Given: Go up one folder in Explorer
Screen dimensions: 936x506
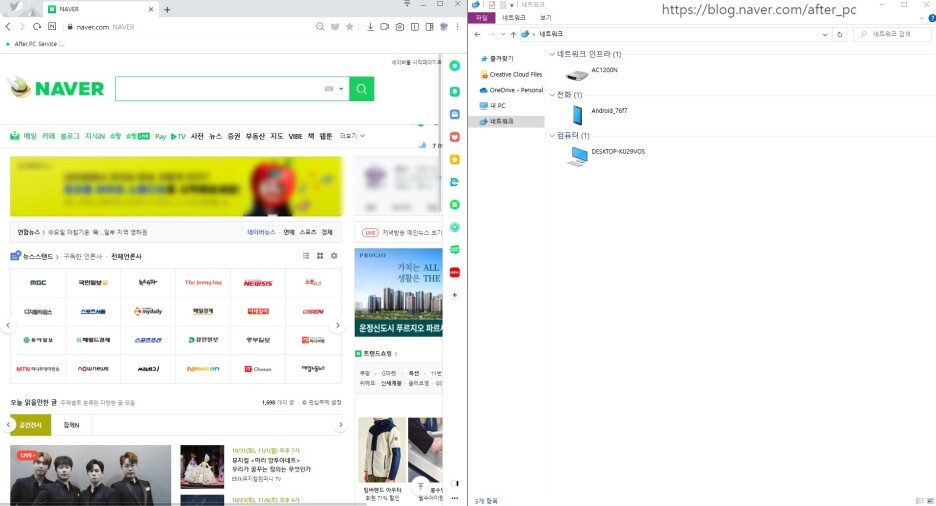Looking at the screenshot, I should 513,35.
